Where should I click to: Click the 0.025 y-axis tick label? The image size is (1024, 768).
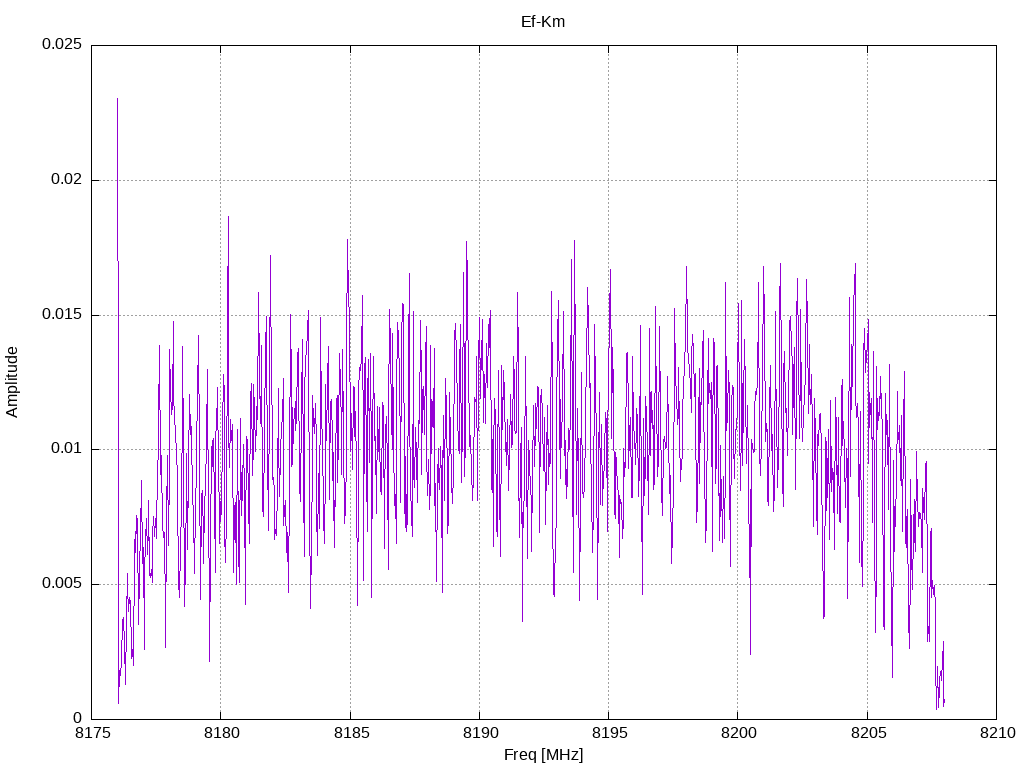(62, 44)
